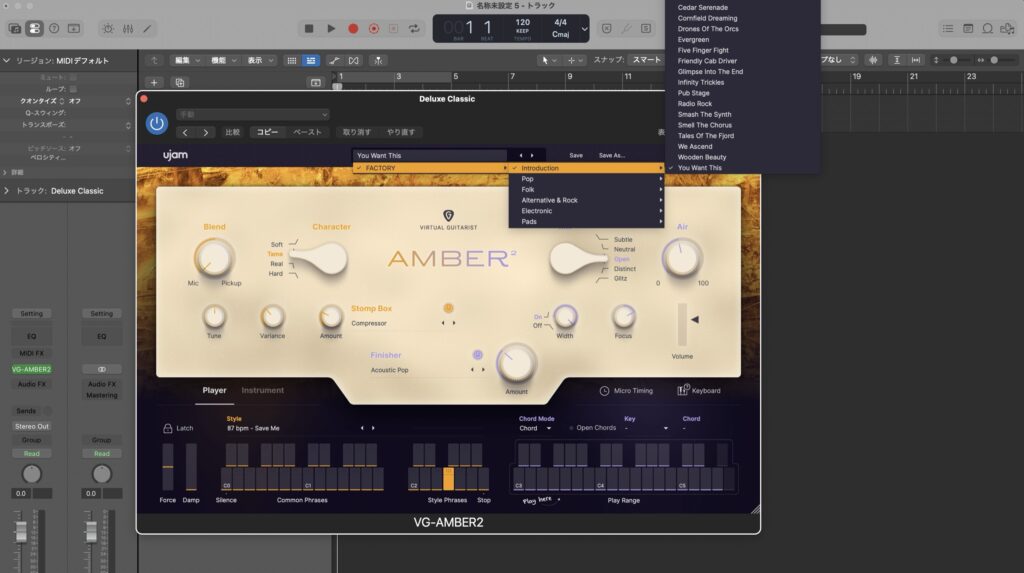The width and height of the screenshot is (1024, 573).
Task: Click the Amber Save button
Action: 576,156
